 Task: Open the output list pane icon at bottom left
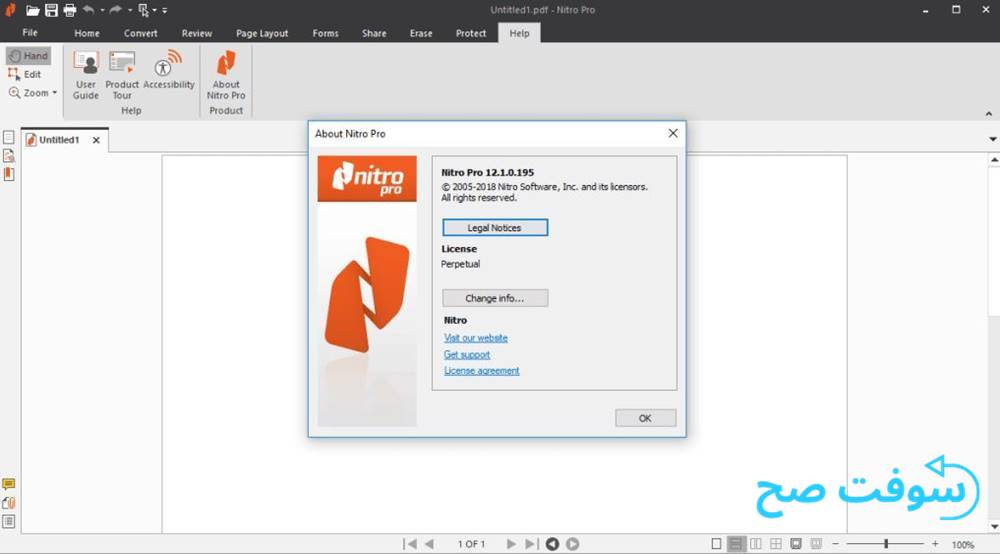coord(8,521)
